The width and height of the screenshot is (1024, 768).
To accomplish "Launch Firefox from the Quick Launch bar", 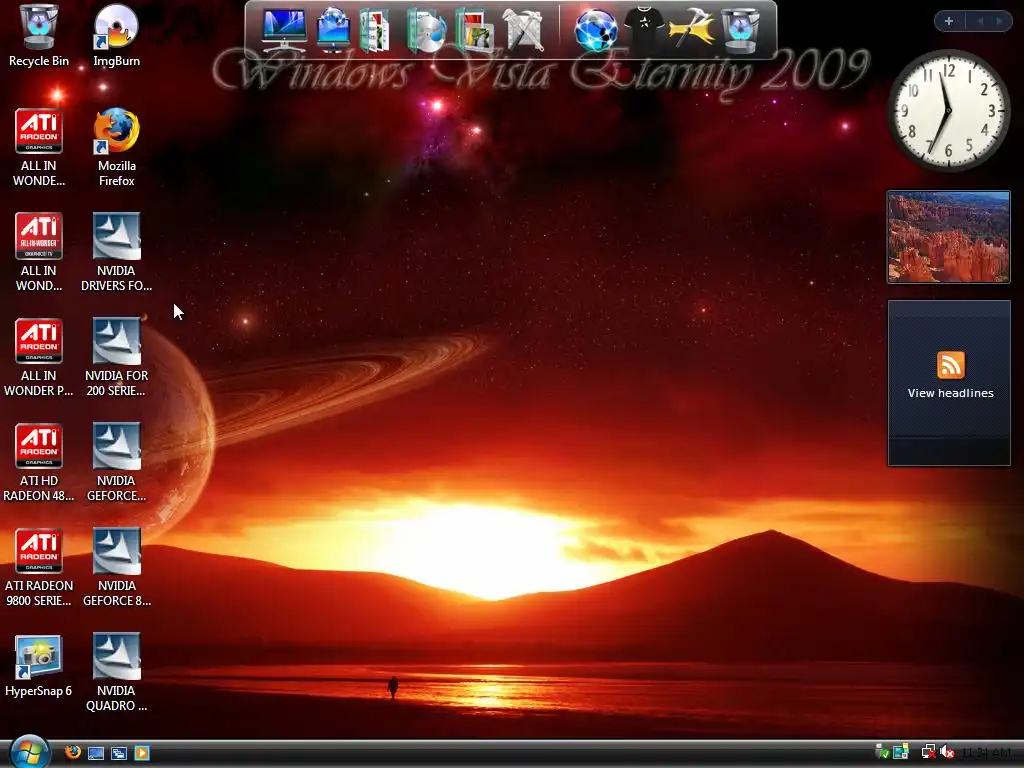I will point(72,752).
